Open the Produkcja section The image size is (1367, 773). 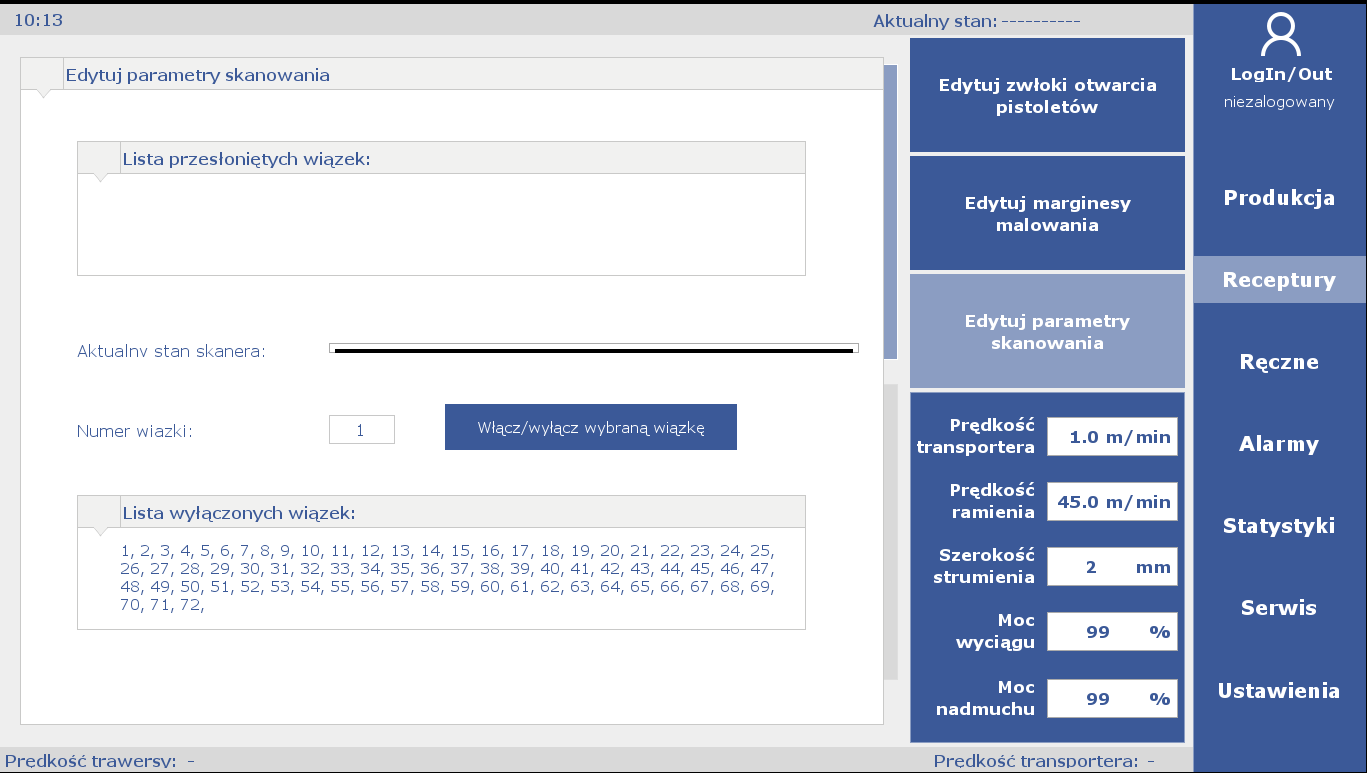(x=1279, y=197)
